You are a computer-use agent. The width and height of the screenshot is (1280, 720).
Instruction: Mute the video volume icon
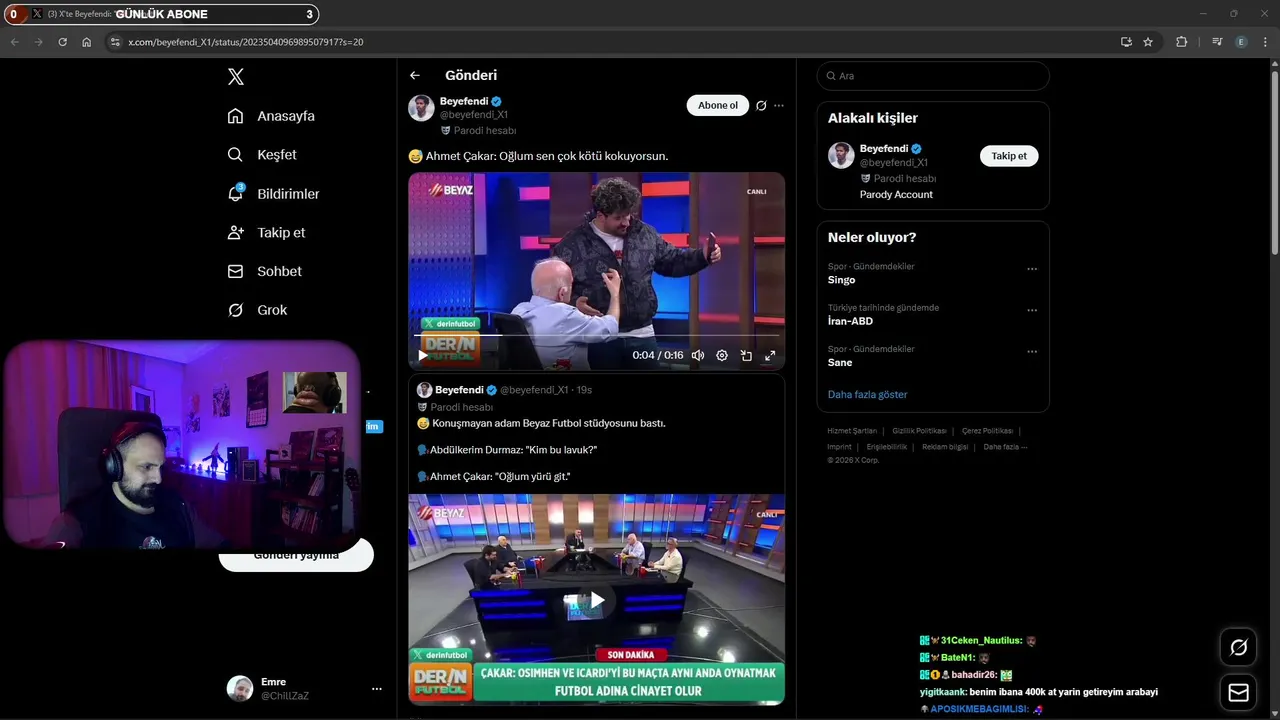click(x=698, y=355)
